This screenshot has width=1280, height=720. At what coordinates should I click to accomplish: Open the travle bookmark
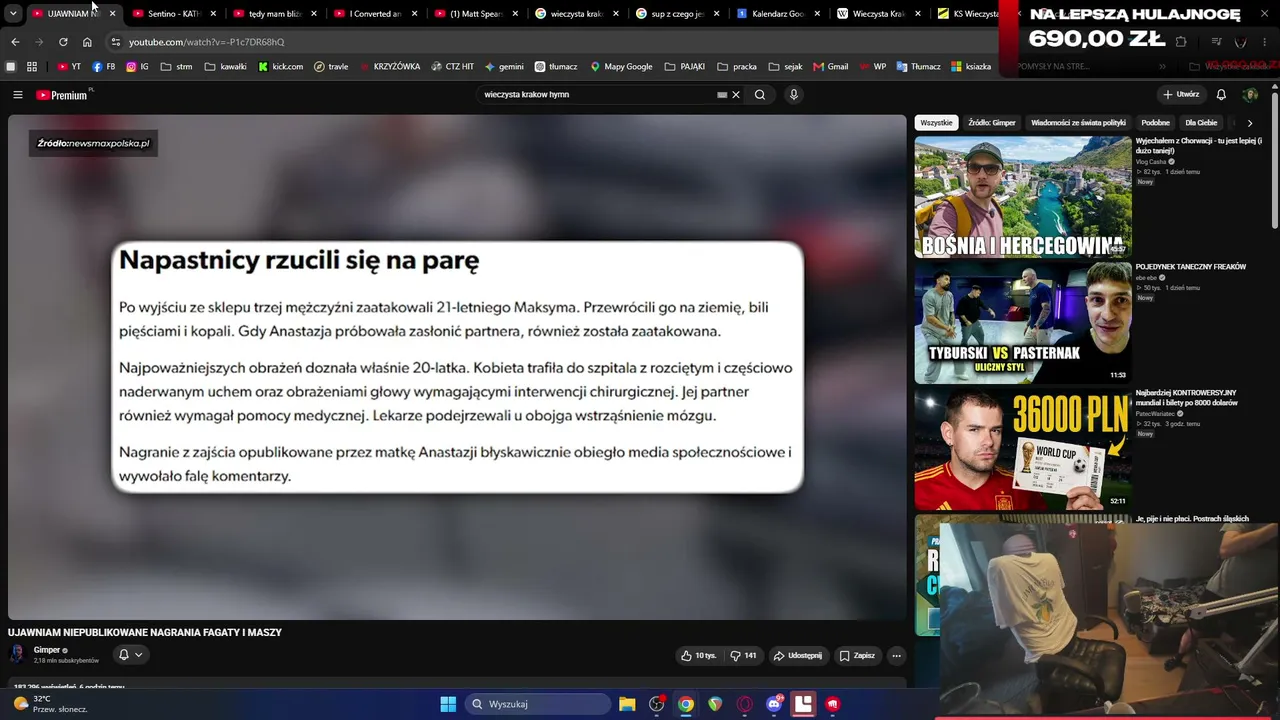331,67
